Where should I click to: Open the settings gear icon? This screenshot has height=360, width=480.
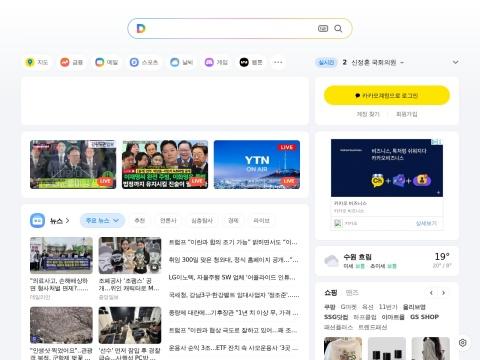coord(463,343)
